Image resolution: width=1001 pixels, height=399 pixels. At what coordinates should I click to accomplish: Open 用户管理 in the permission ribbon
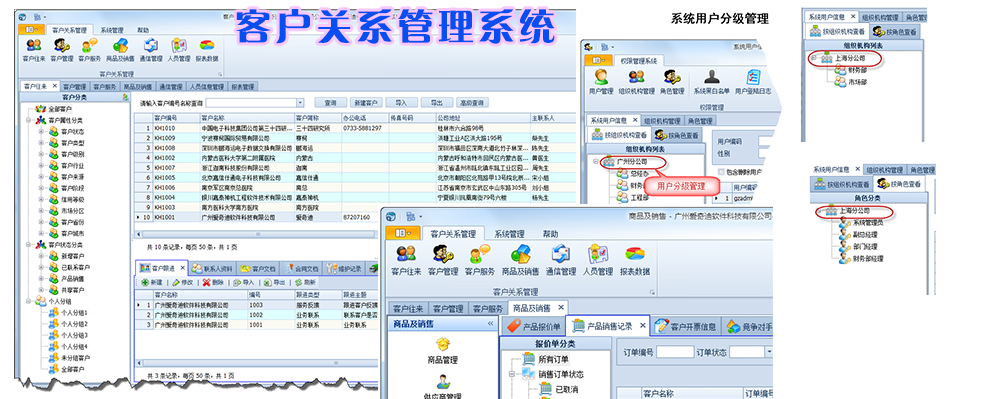600,82
